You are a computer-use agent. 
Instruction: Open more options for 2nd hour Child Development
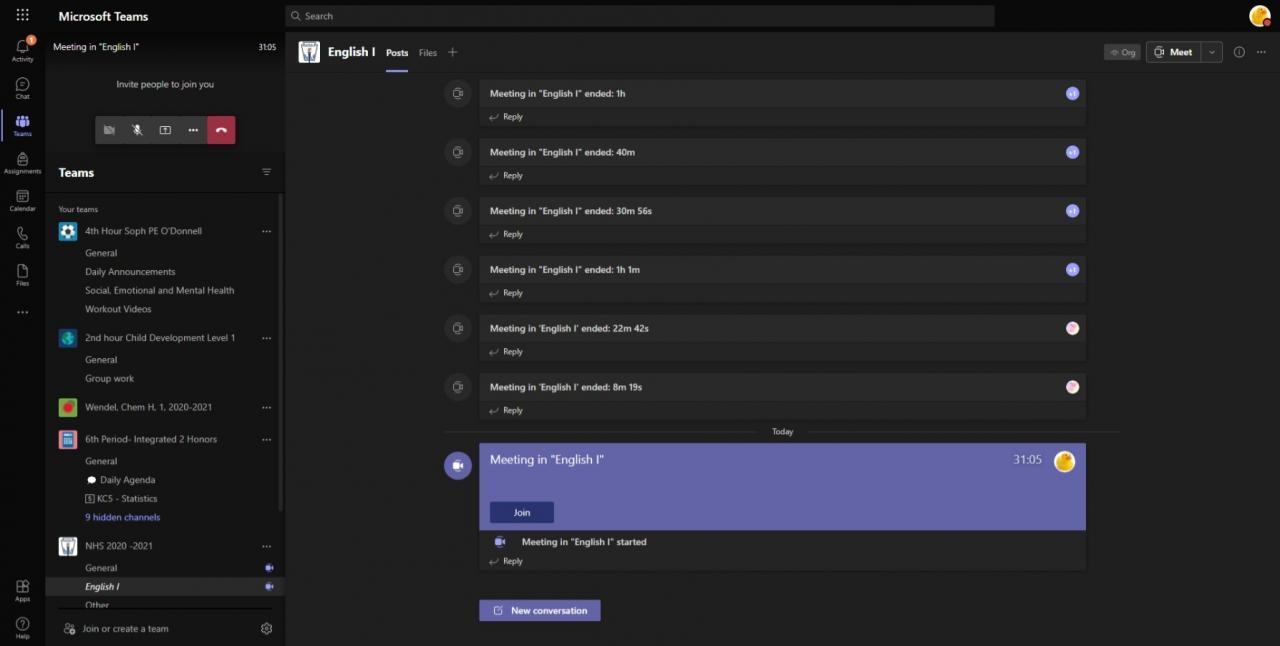(x=266, y=338)
